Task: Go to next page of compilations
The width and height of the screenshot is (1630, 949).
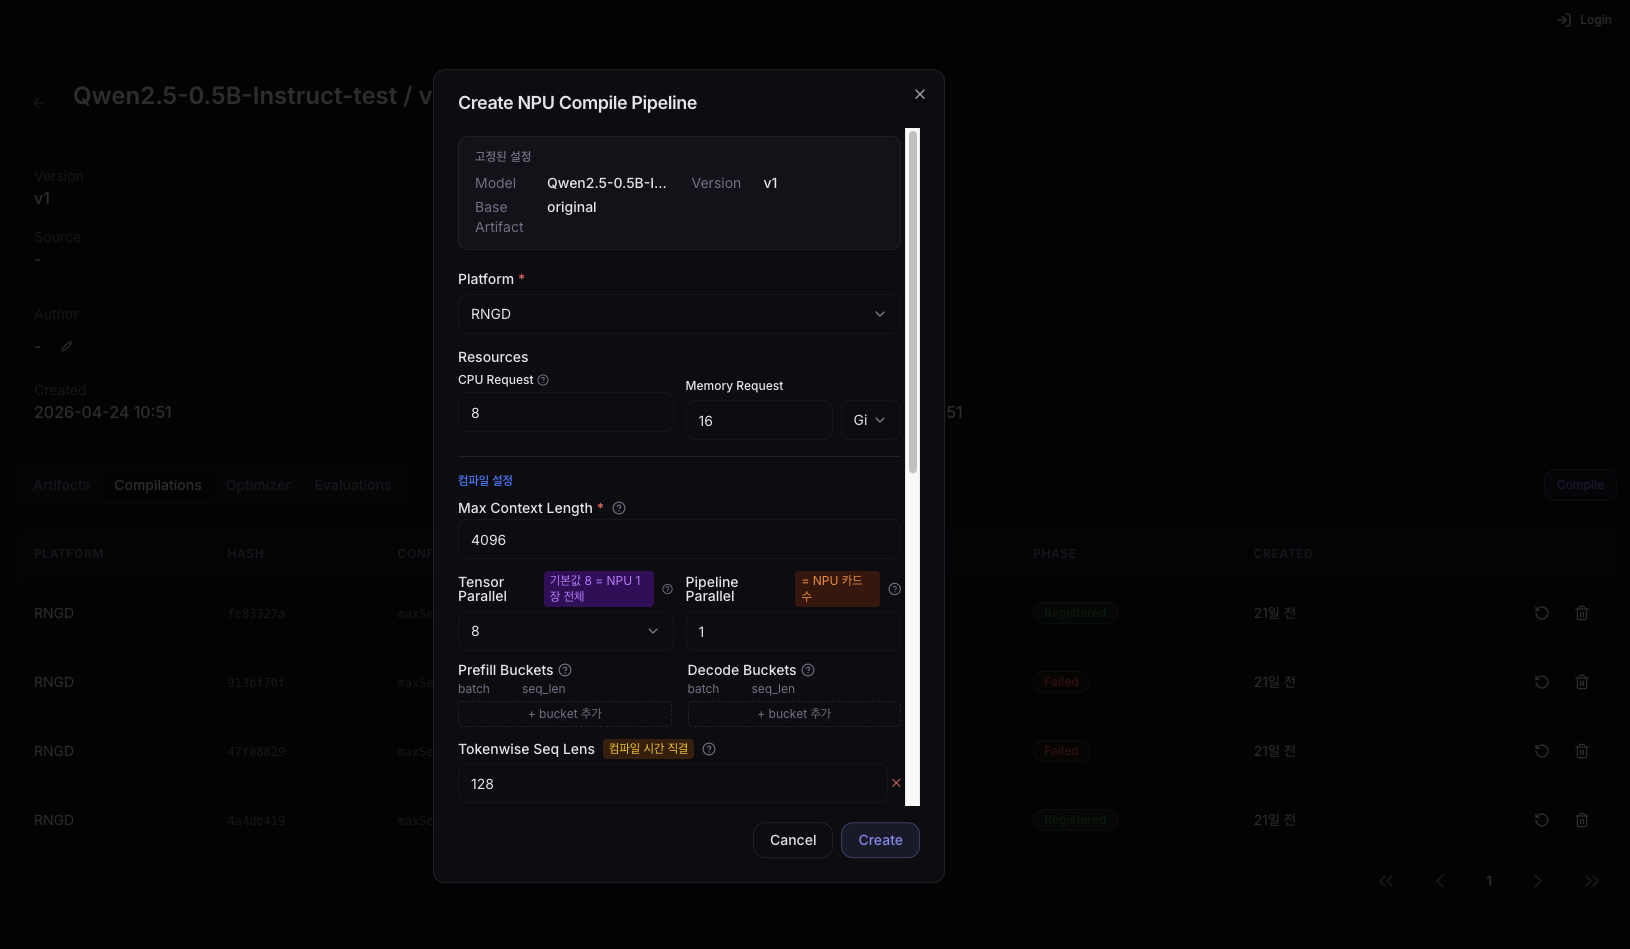Action: (x=1538, y=881)
